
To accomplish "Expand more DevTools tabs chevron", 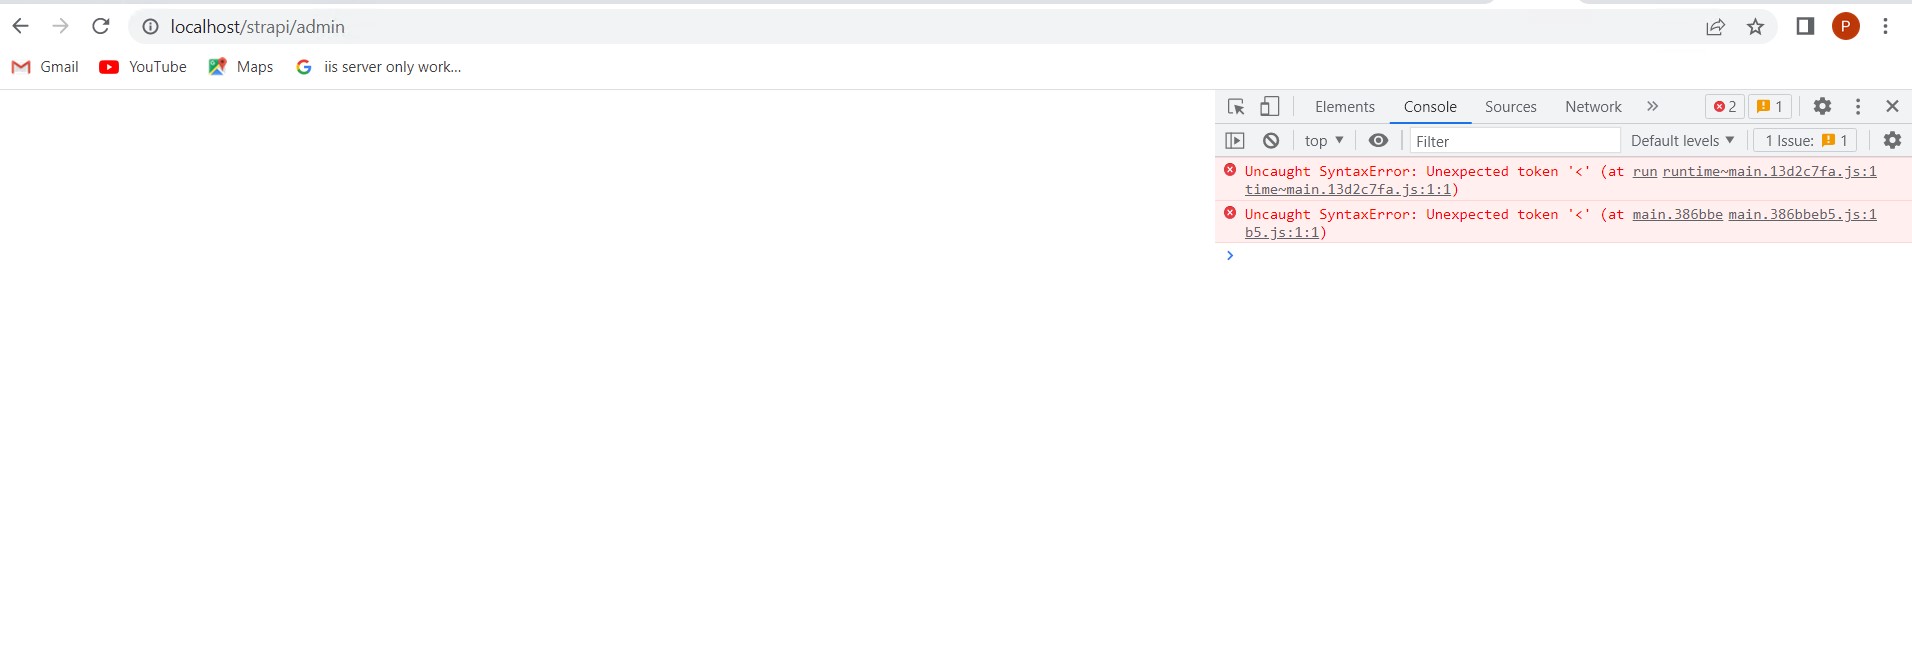I will [1652, 107].
